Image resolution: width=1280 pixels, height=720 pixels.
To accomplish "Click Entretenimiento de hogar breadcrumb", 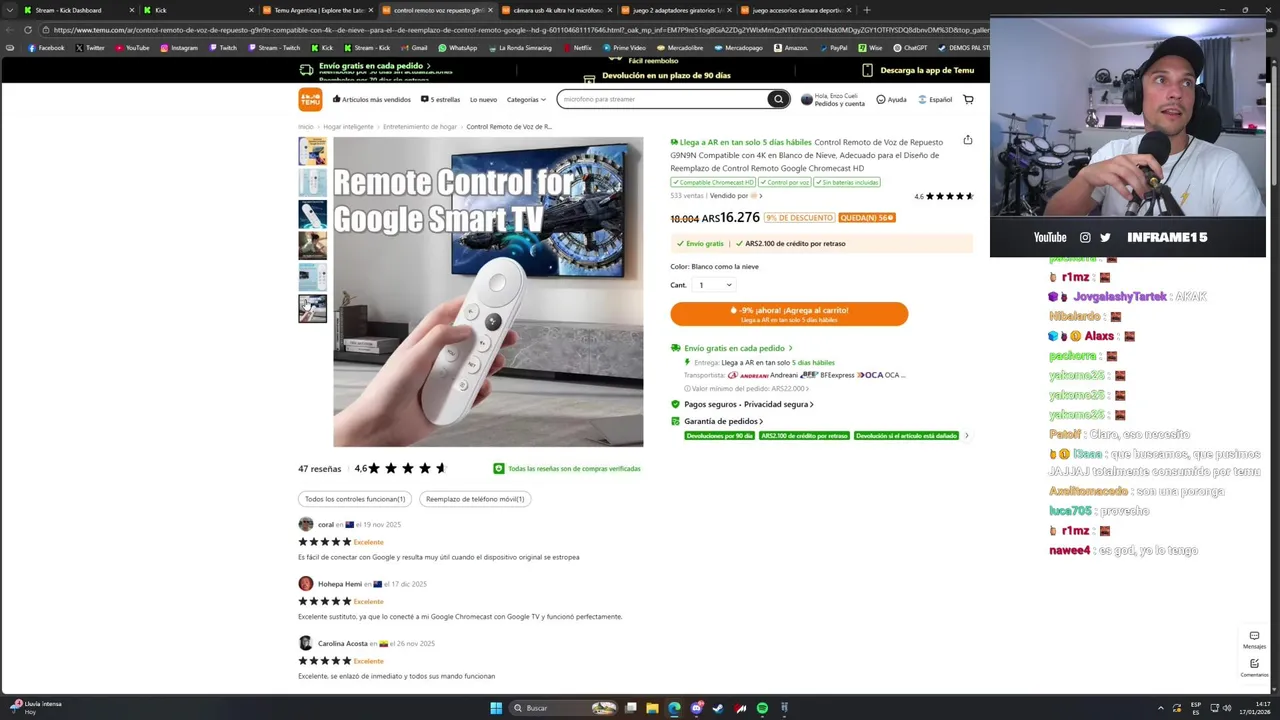I will 420,127.
